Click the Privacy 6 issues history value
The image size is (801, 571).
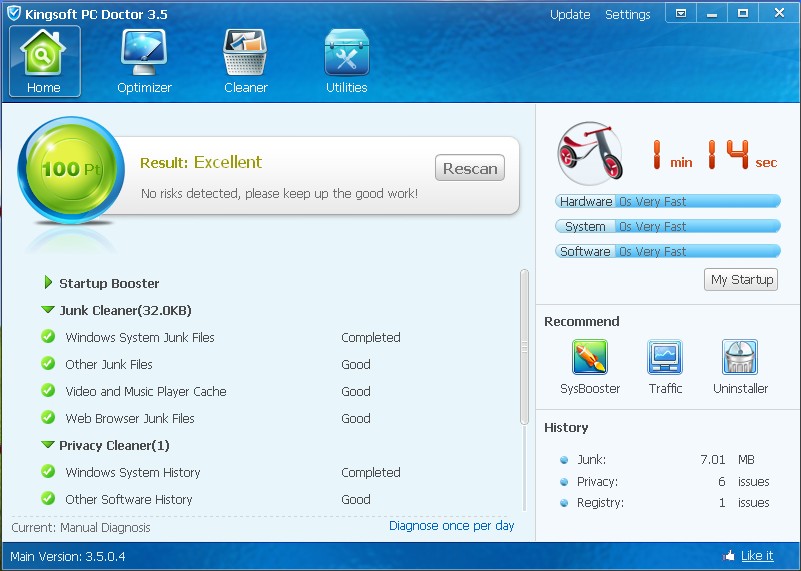(744, 482)
